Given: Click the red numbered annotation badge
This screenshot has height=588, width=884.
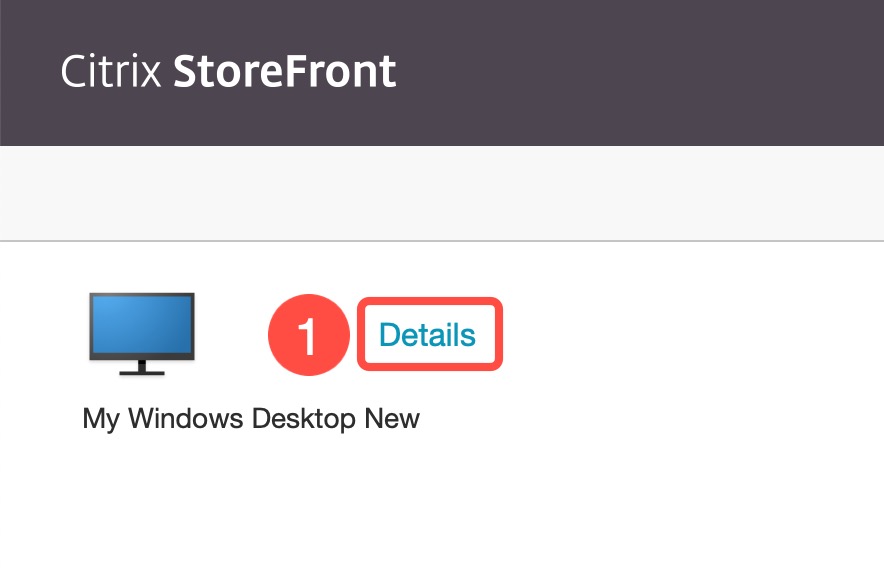Looking at the screenshot, I should 308,335.
